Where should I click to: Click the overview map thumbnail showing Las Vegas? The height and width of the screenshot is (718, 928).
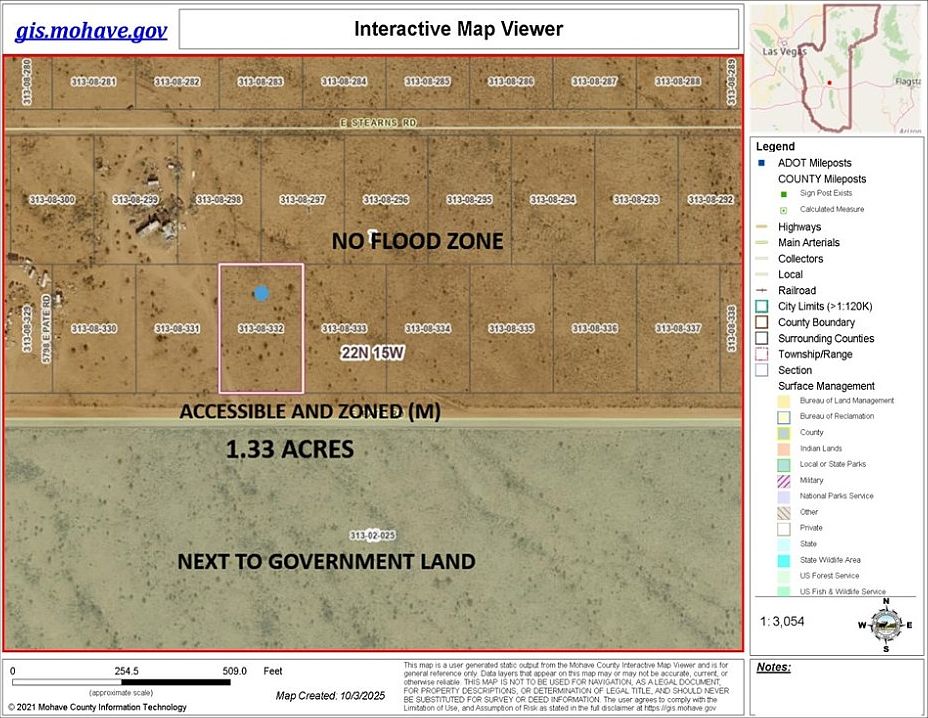(x=836, y=67)
